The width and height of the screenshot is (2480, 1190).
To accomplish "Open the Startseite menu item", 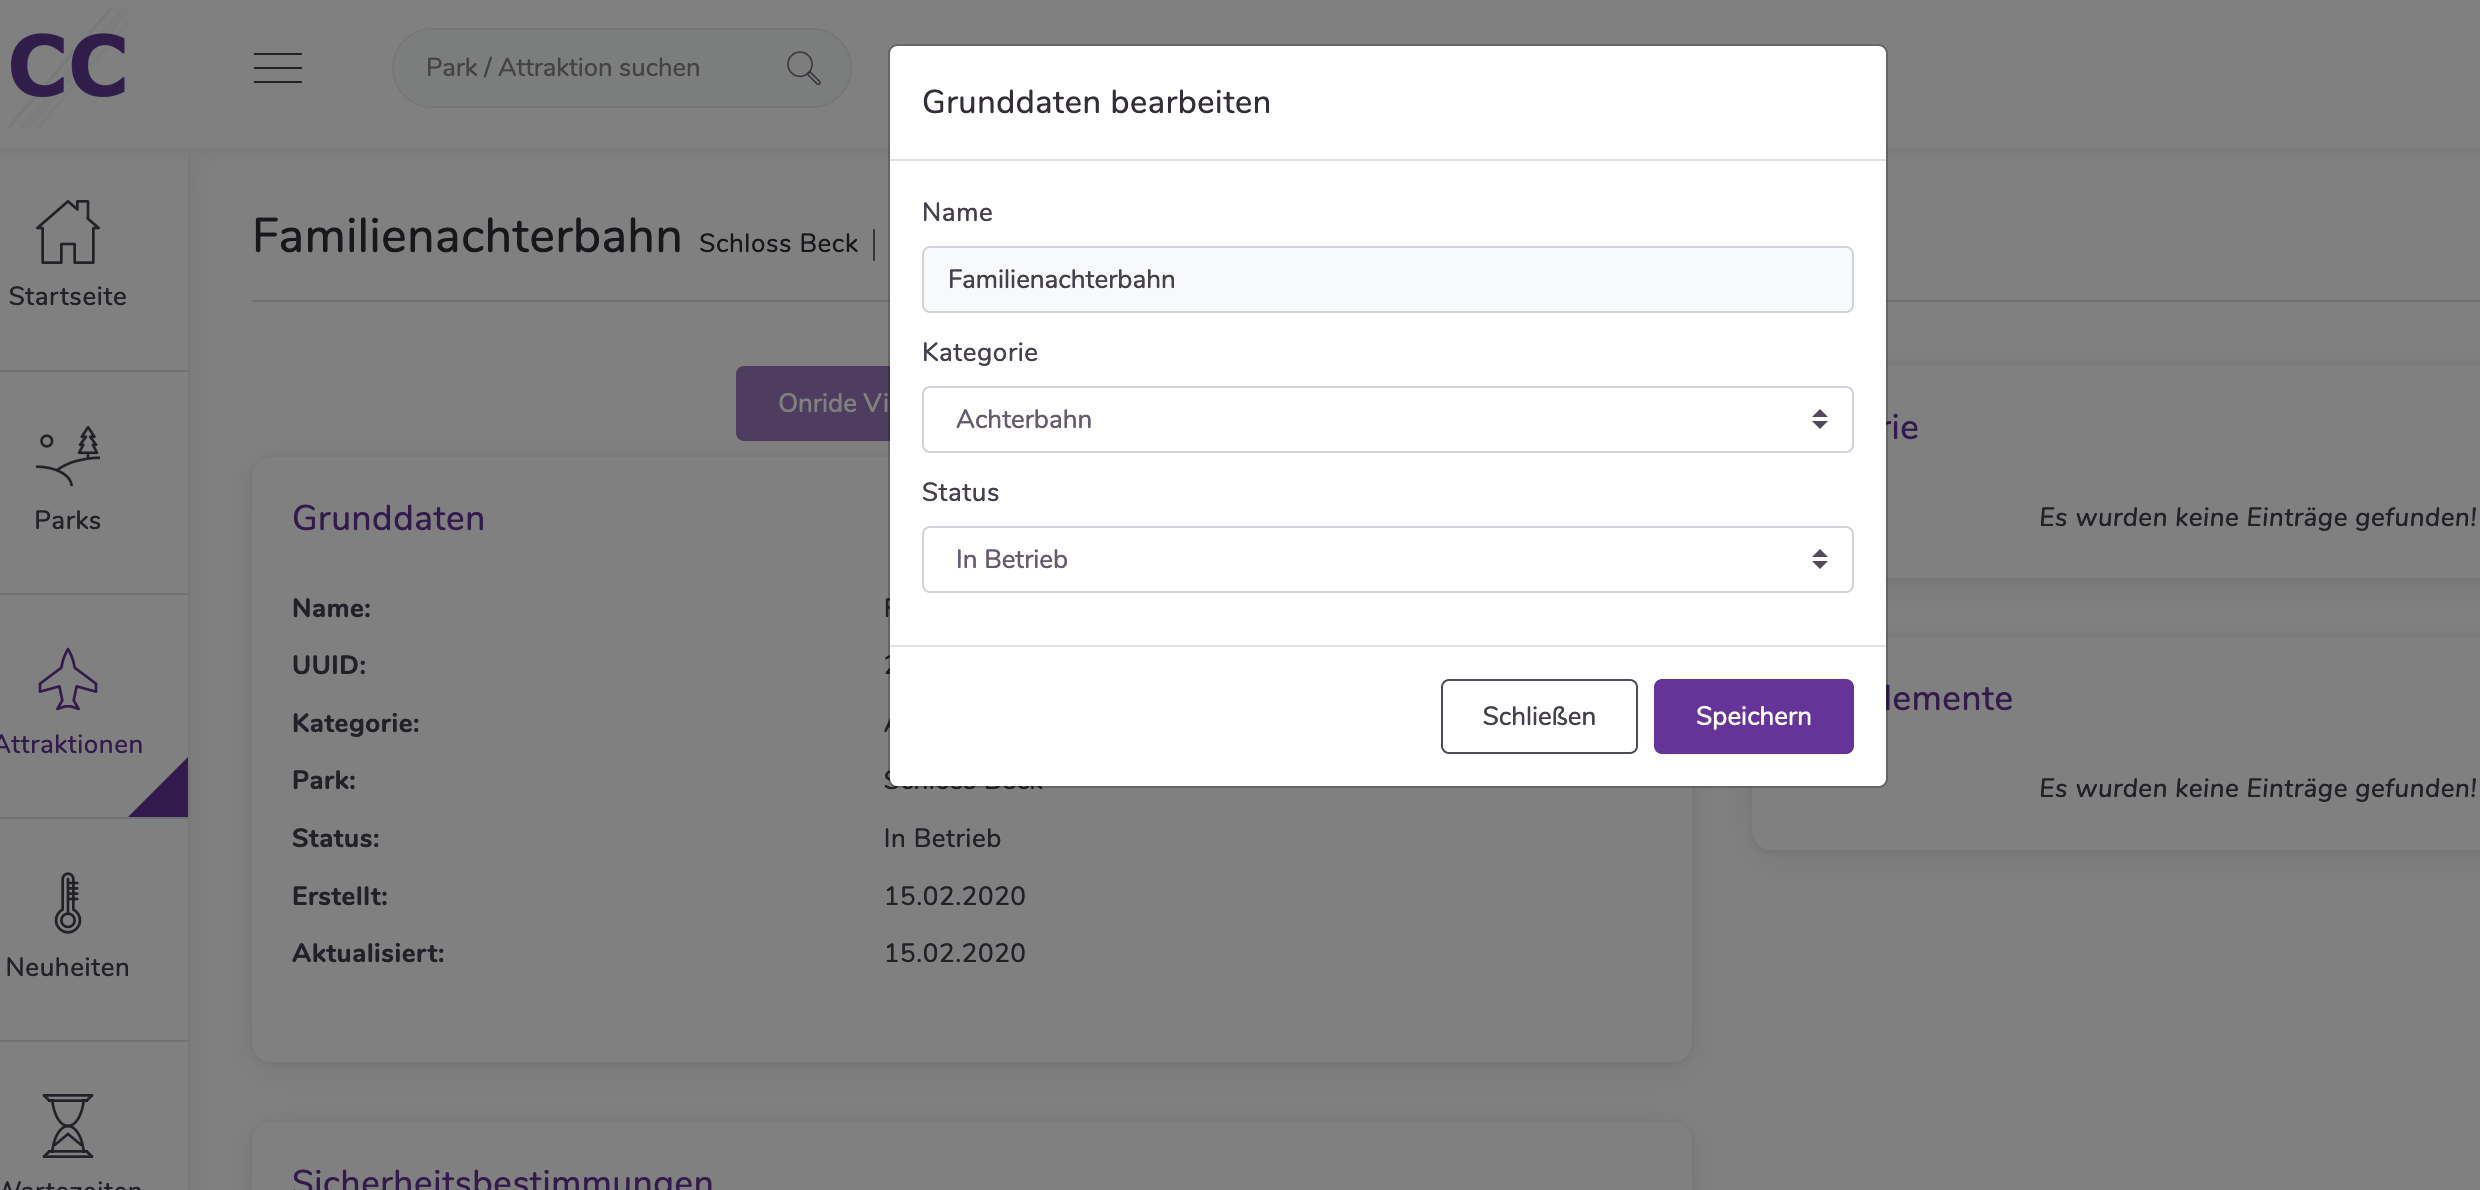I will point(68,260).
